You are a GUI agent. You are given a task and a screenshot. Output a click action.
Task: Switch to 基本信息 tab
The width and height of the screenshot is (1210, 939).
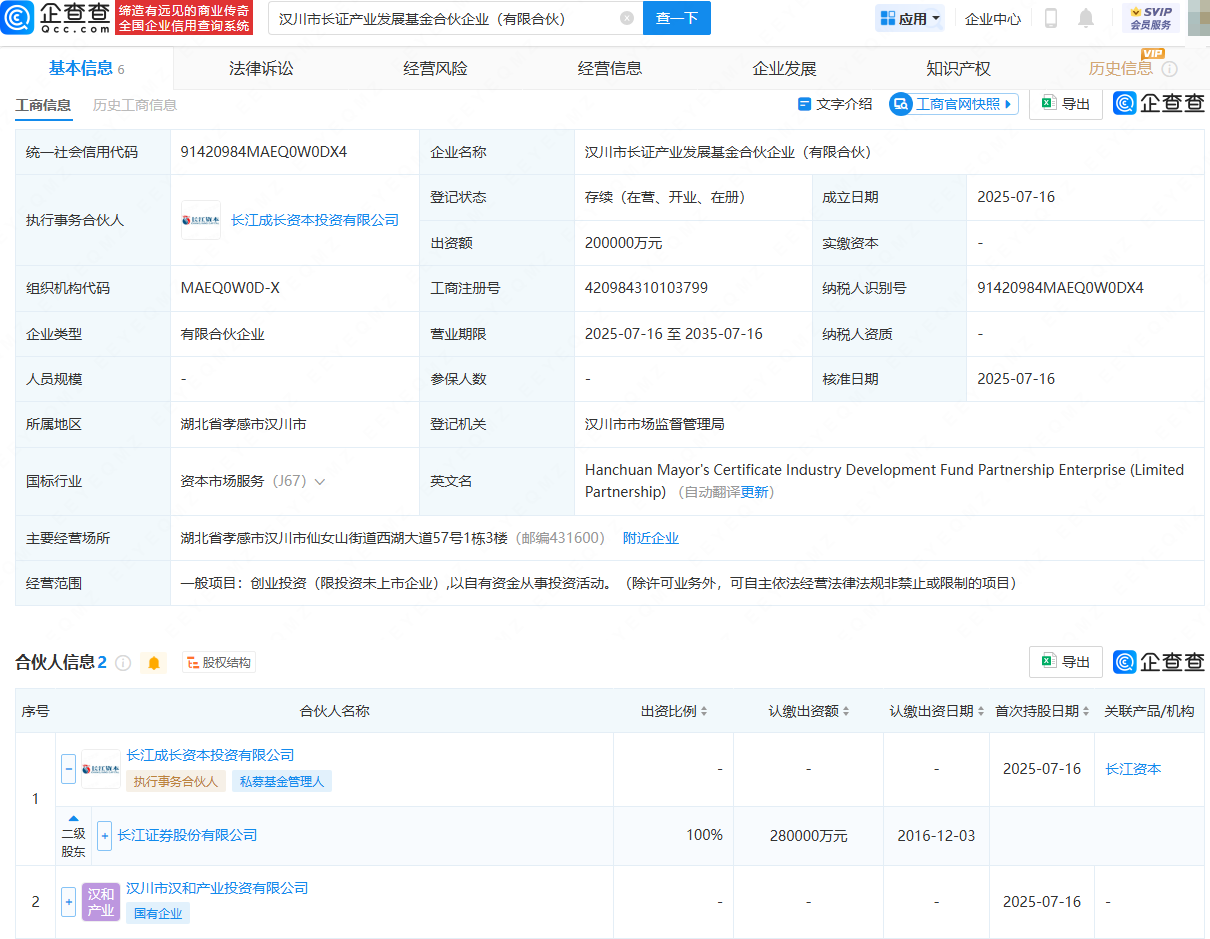(x=86, y=68)
